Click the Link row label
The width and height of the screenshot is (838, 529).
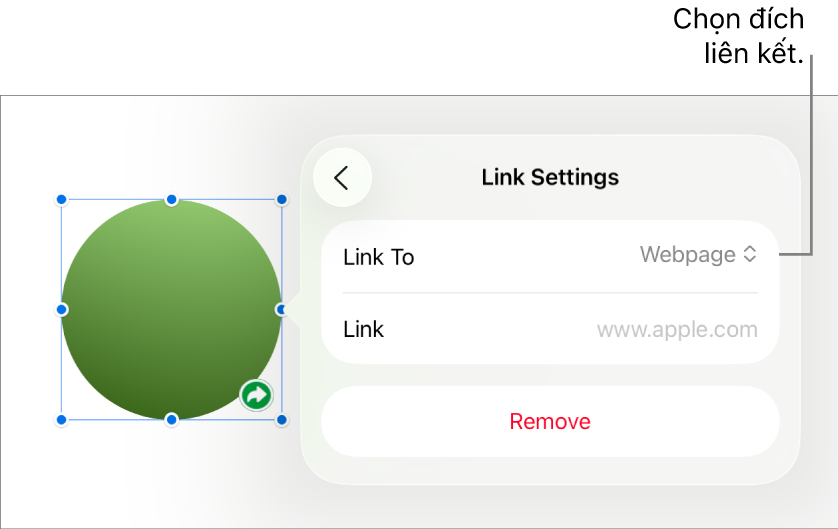[x=363, y=329]
